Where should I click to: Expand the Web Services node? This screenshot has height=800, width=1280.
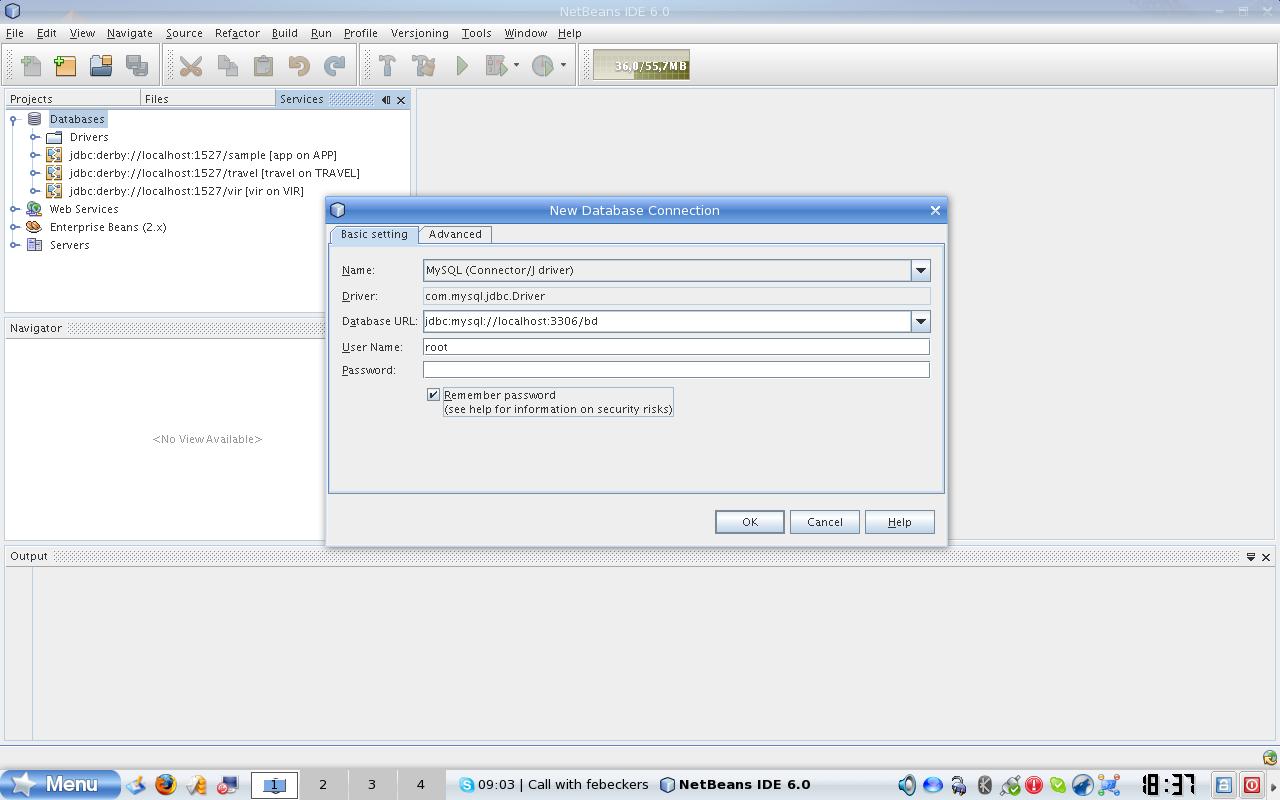coord(14,209)
